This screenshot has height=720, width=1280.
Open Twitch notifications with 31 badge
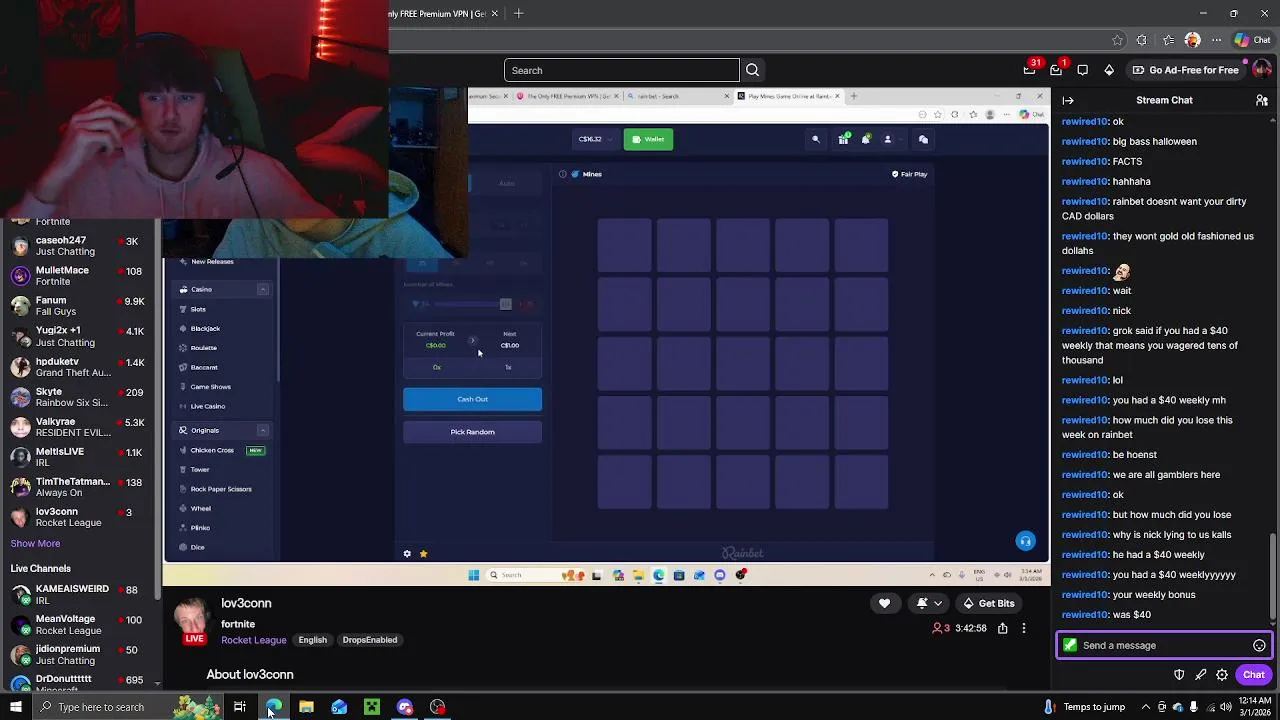pos(1030,70)
